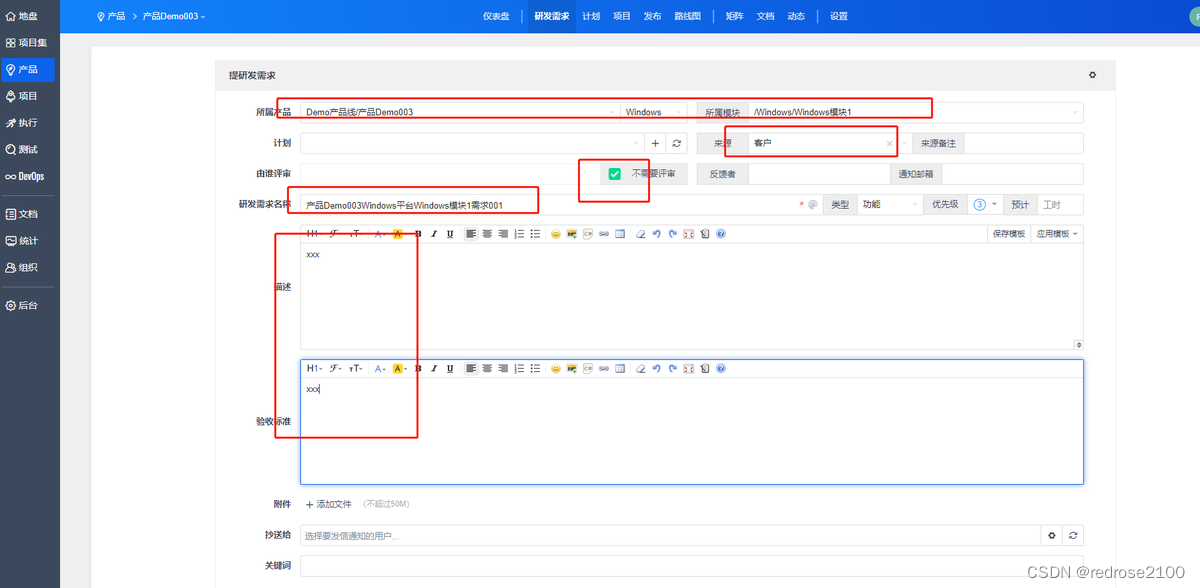Align left in 描述 editor toolbar
The height and width of the screenshot is (588, 1200).
(x=471, y=233)
